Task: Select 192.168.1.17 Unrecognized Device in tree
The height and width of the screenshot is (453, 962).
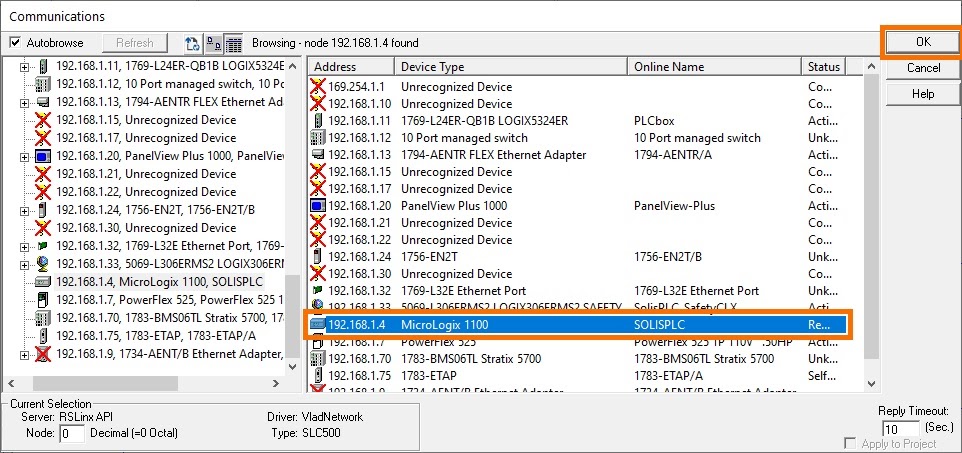Action: 146,138
